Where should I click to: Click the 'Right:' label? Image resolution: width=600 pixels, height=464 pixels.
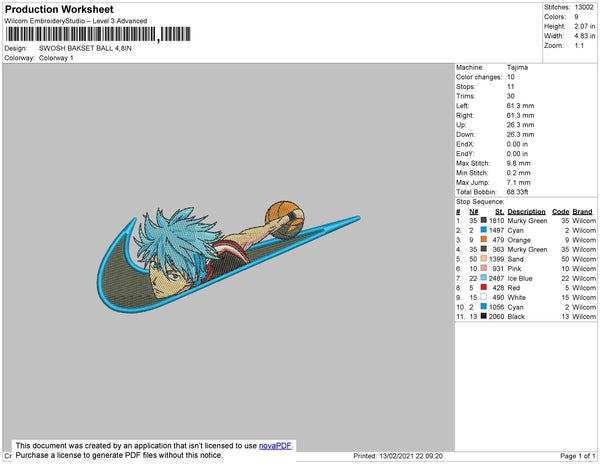(465, 115)
